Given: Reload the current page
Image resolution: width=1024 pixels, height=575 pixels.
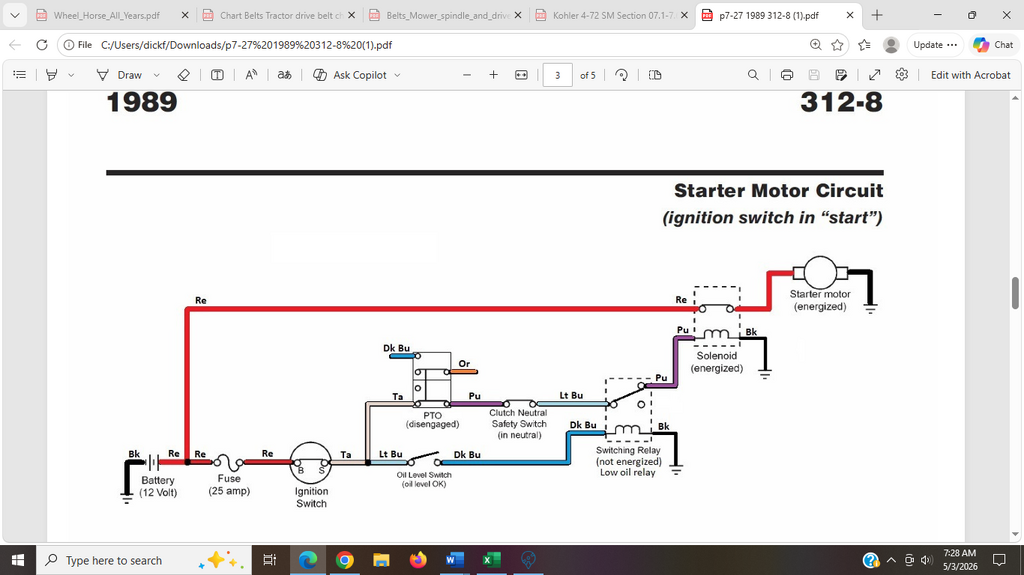Looking at the screenshot, I should click(42, 45).
